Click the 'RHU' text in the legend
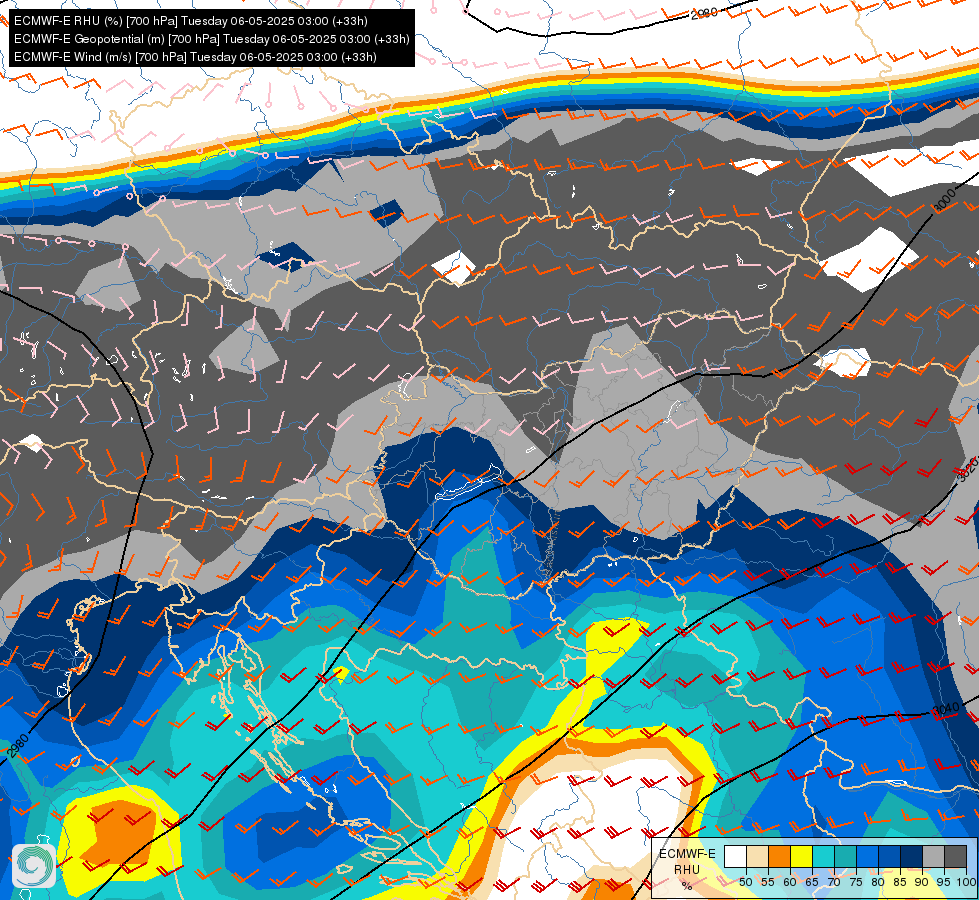 (x=687, y=869)
